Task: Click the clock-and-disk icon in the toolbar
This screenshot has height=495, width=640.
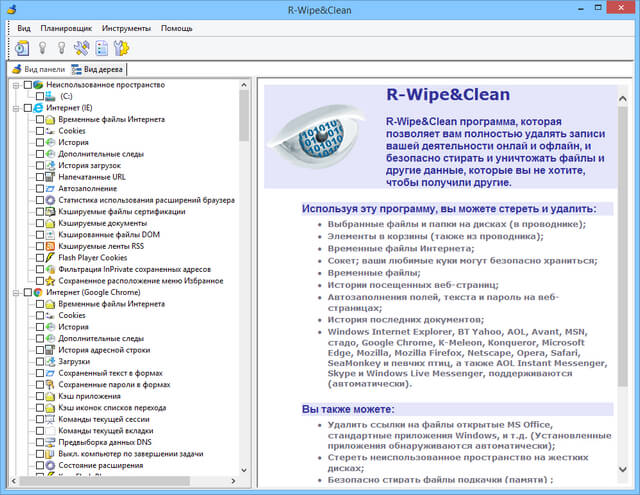Action: pyautogui.click(x=22, y=47)
